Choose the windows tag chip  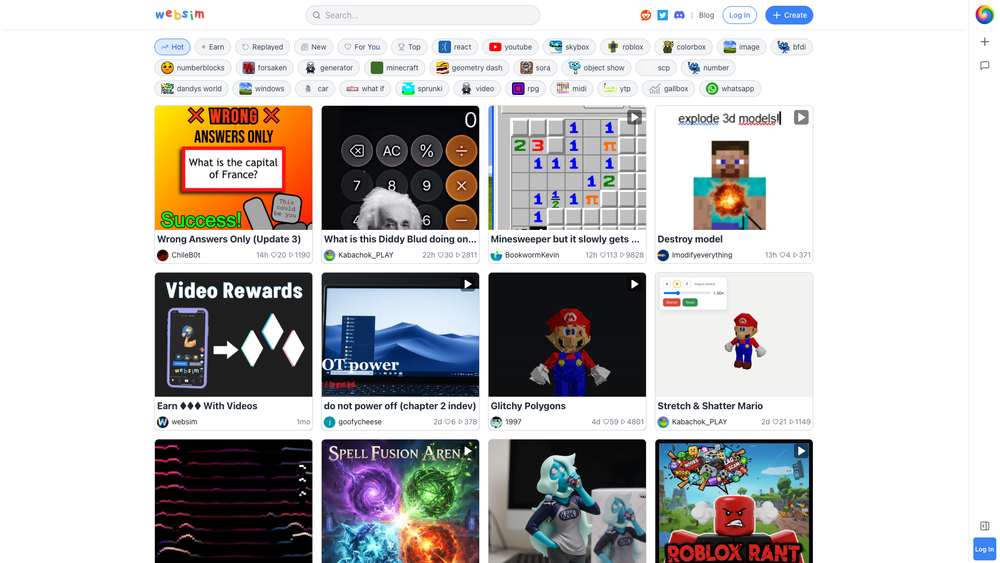261,89
